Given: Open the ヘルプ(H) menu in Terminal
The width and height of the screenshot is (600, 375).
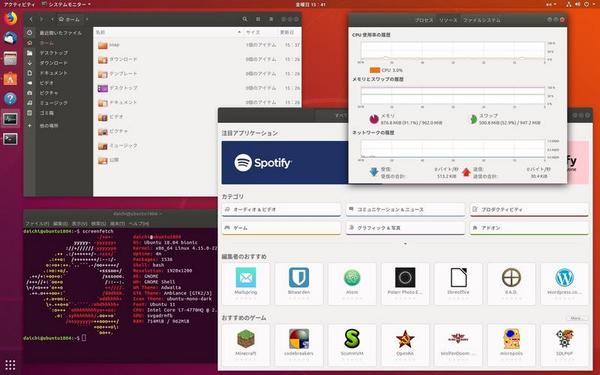Looking at the screenshot, I should point(139,223).
